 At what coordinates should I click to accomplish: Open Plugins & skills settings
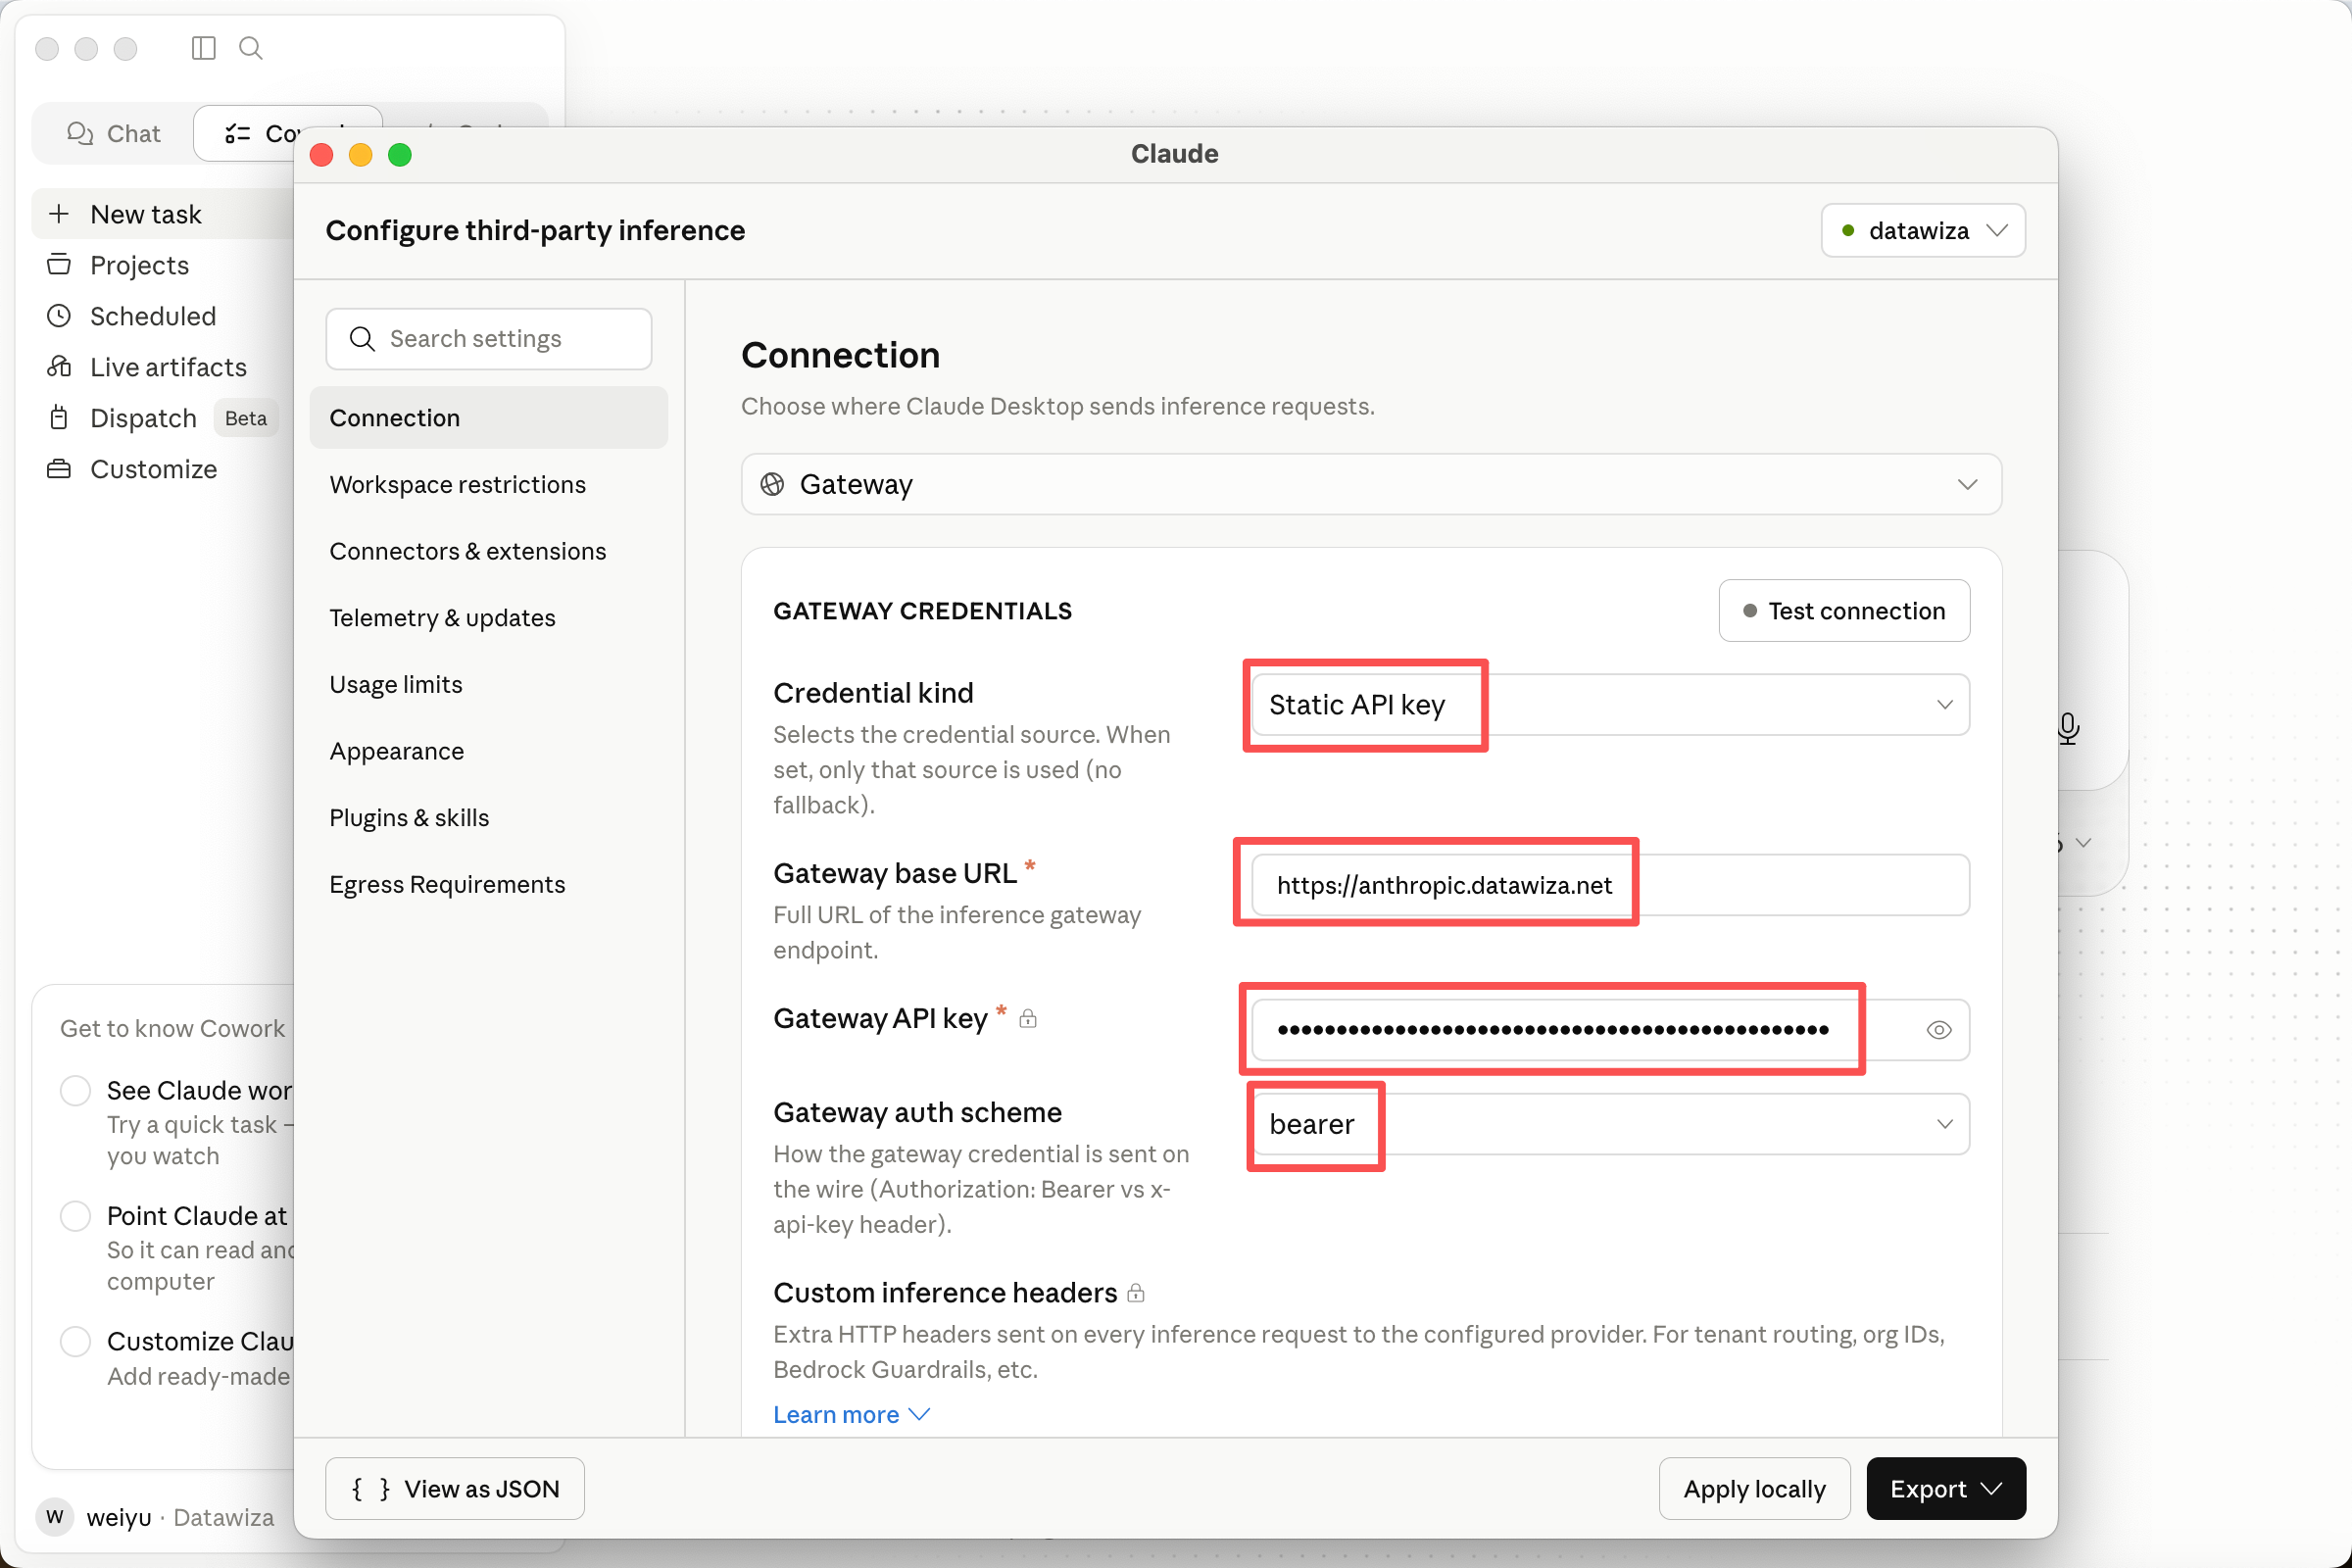tap(488, 818)
